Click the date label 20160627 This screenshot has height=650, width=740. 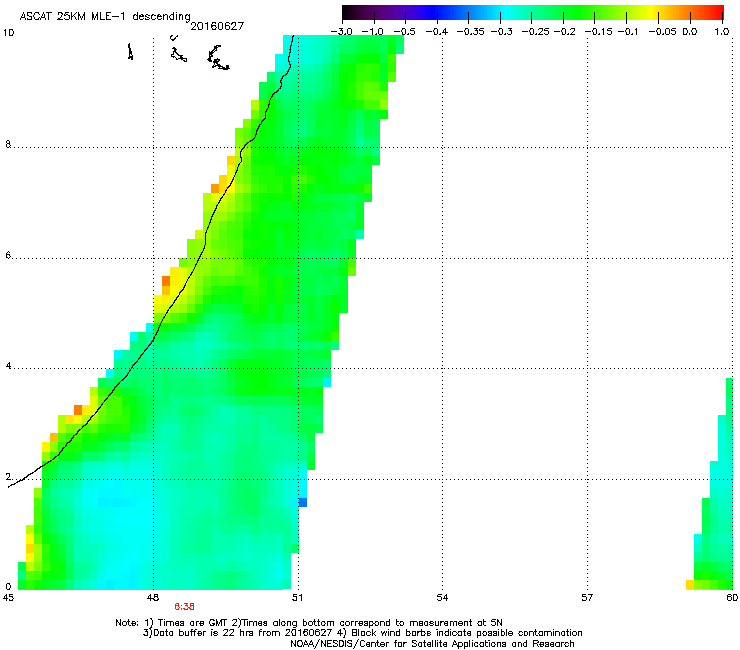point(217,26)
